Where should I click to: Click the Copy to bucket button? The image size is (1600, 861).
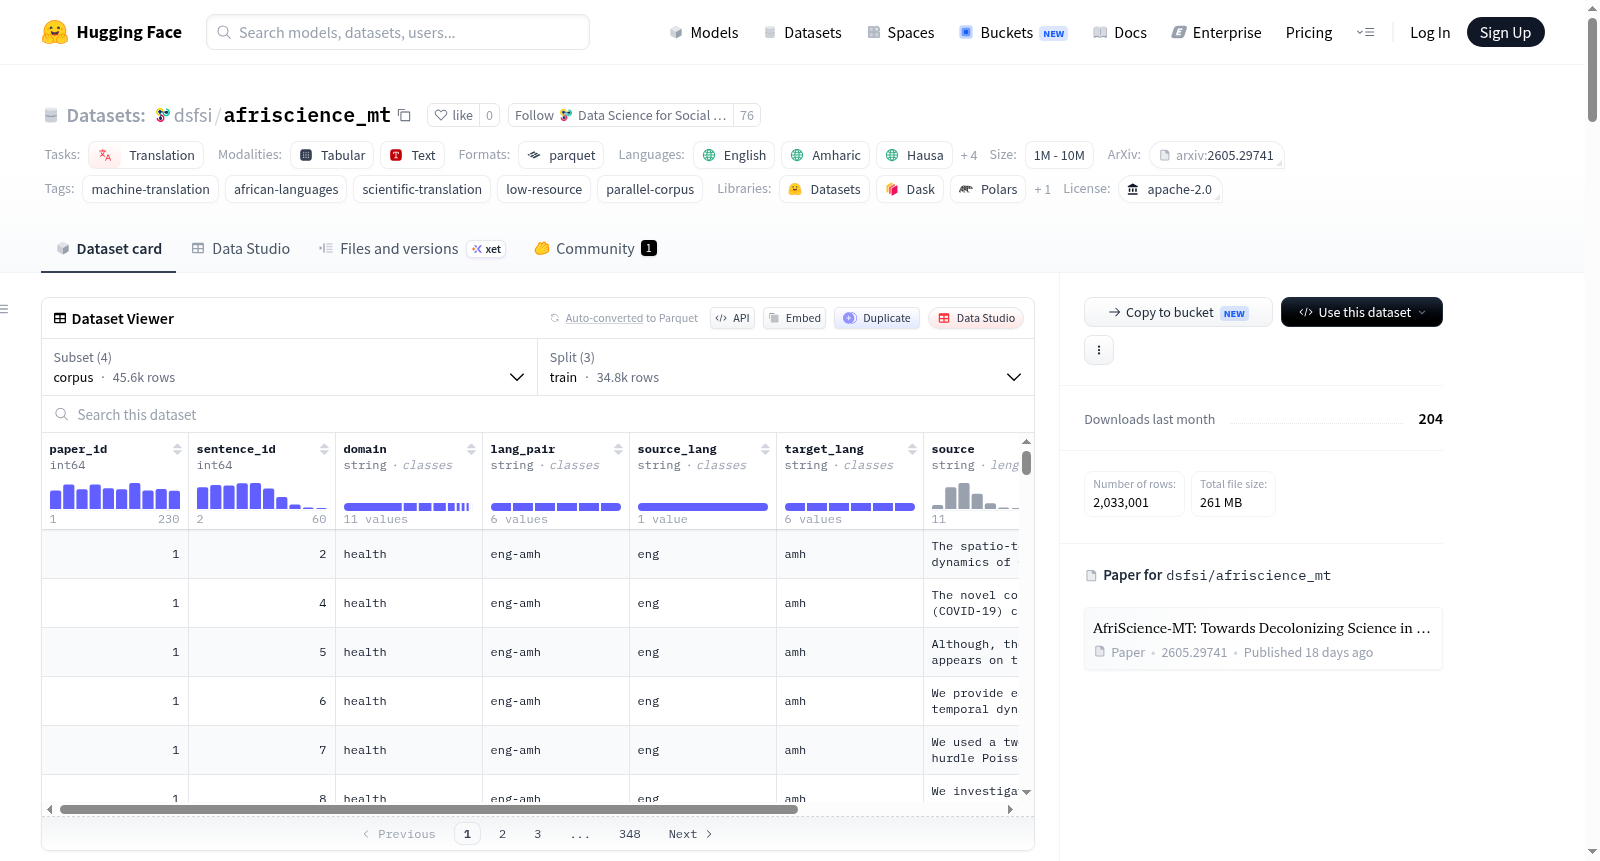1178,312
